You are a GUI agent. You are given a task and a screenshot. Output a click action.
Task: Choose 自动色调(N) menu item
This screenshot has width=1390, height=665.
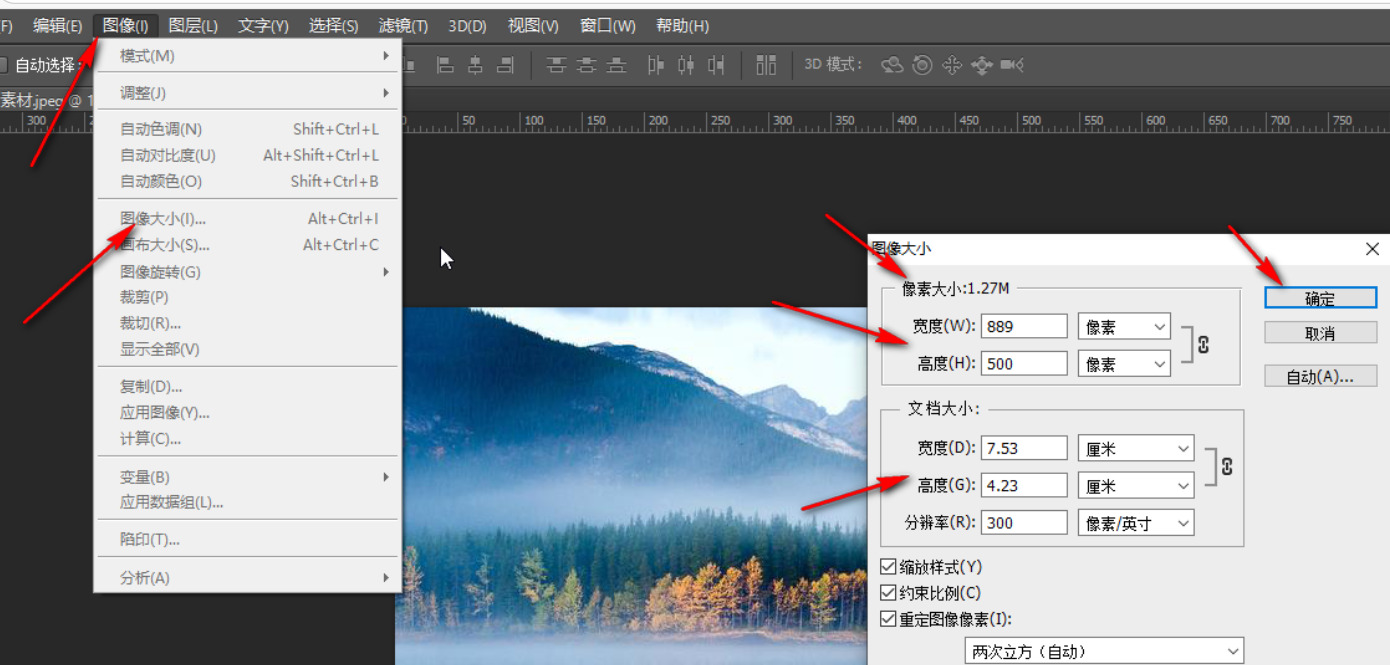pos(247,129)
